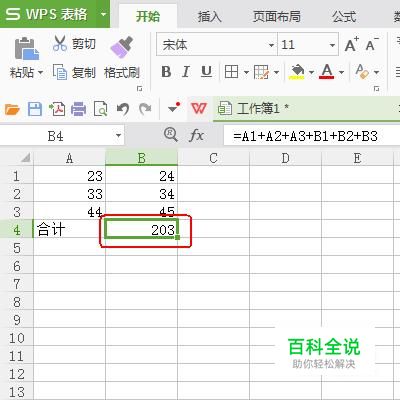
Task: Apply yellow fill color bucket
Action: (297, 72)
